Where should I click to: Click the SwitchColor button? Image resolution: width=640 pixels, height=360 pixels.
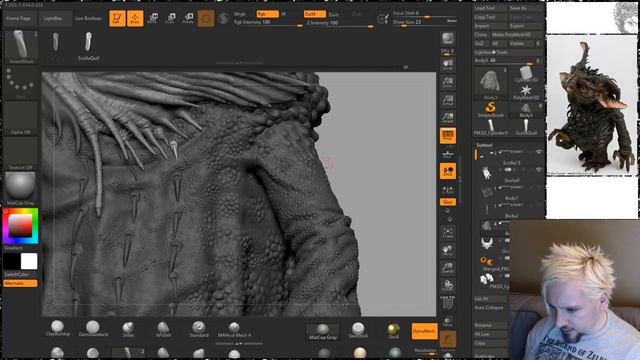click(17, 274)
